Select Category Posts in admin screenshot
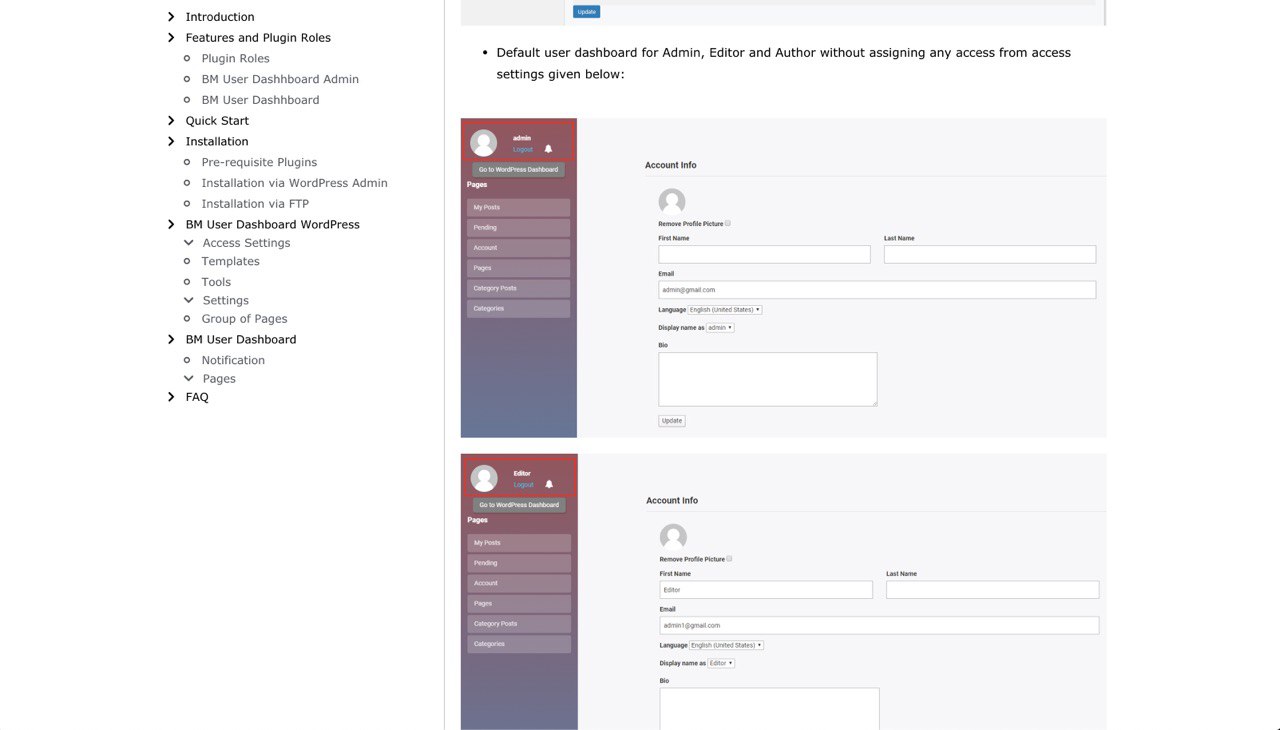This screenshot has width=1280, height=730. coord(518,288)
